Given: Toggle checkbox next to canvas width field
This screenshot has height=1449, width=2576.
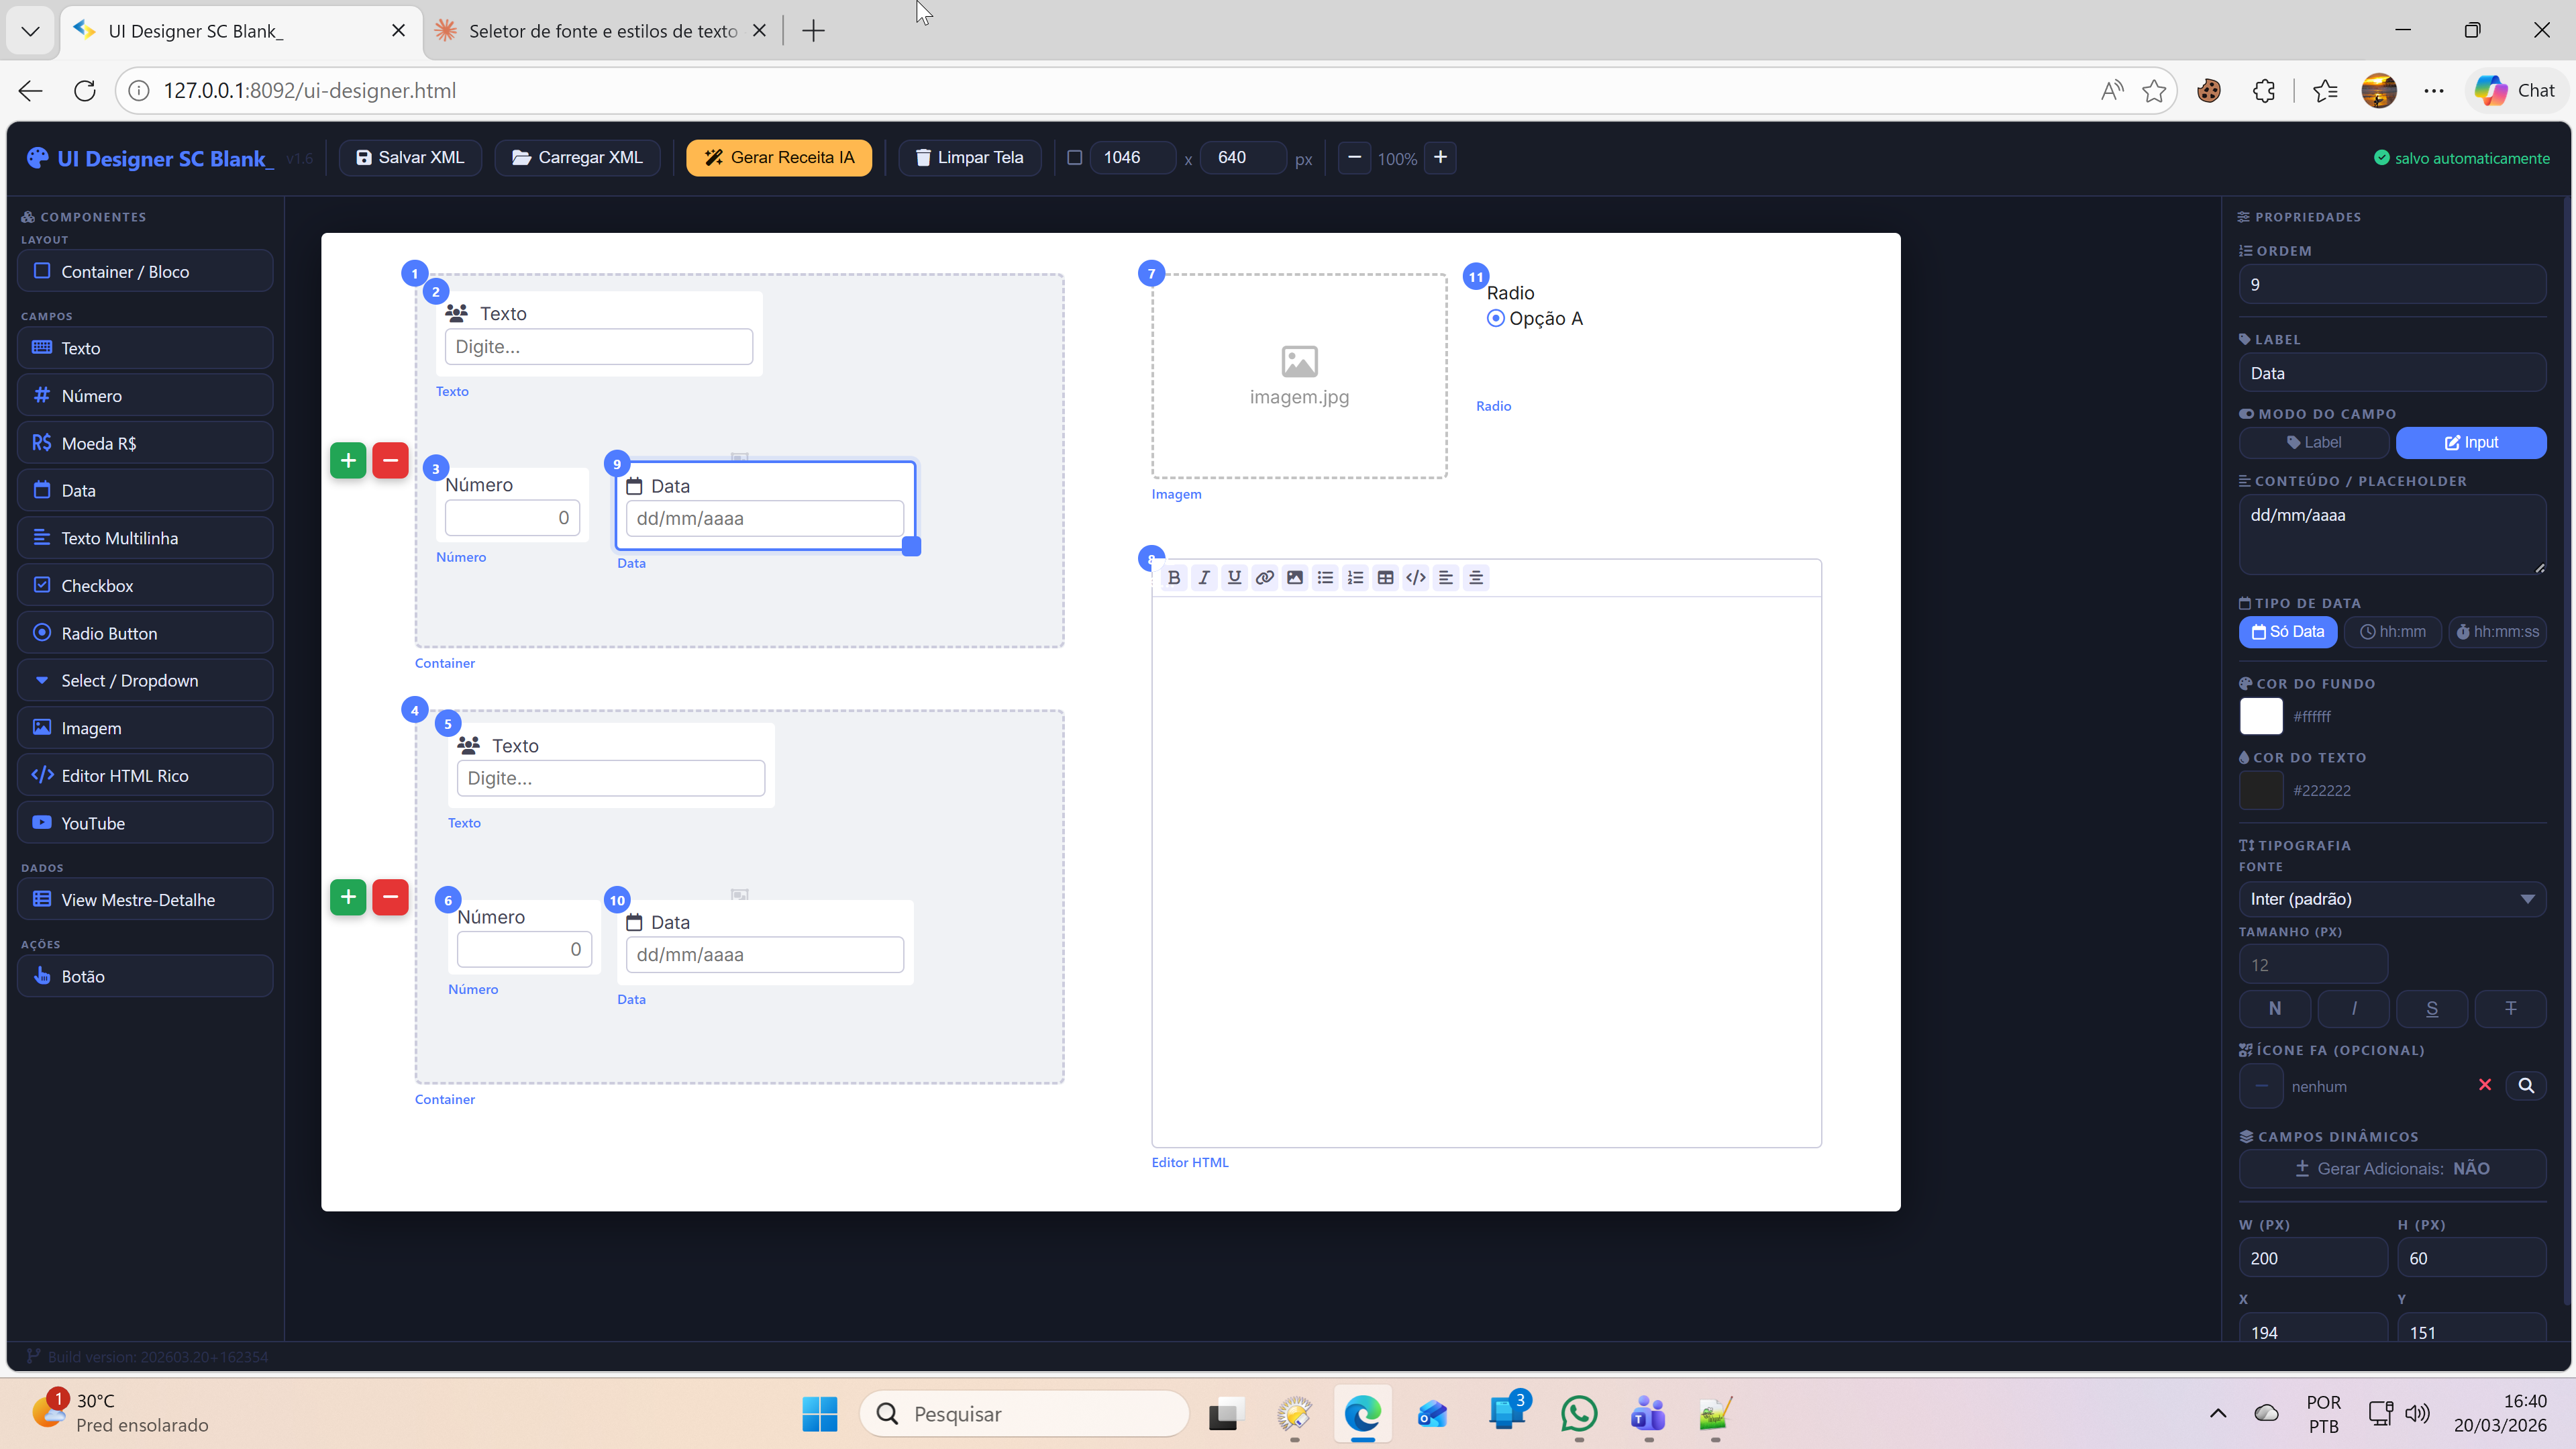Looking at the screenshot, I should coord(1074,157).
